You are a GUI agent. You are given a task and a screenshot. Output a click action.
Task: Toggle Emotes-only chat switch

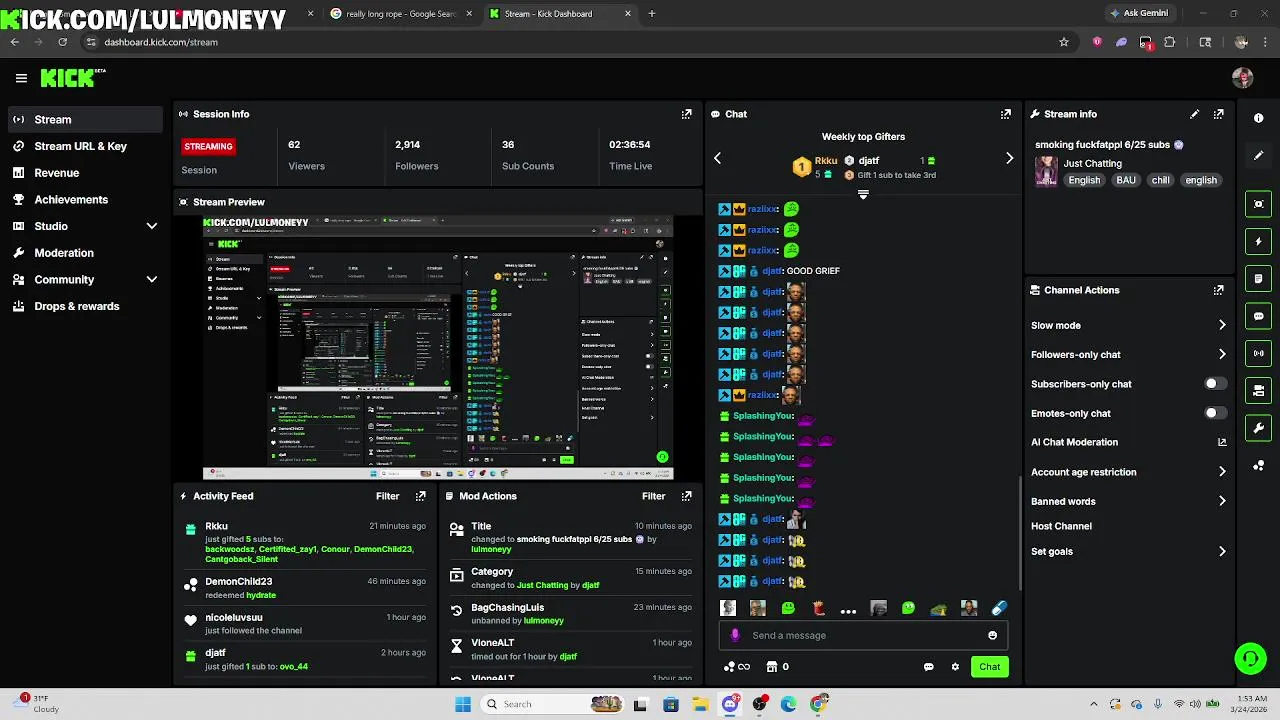[1215, 413]
